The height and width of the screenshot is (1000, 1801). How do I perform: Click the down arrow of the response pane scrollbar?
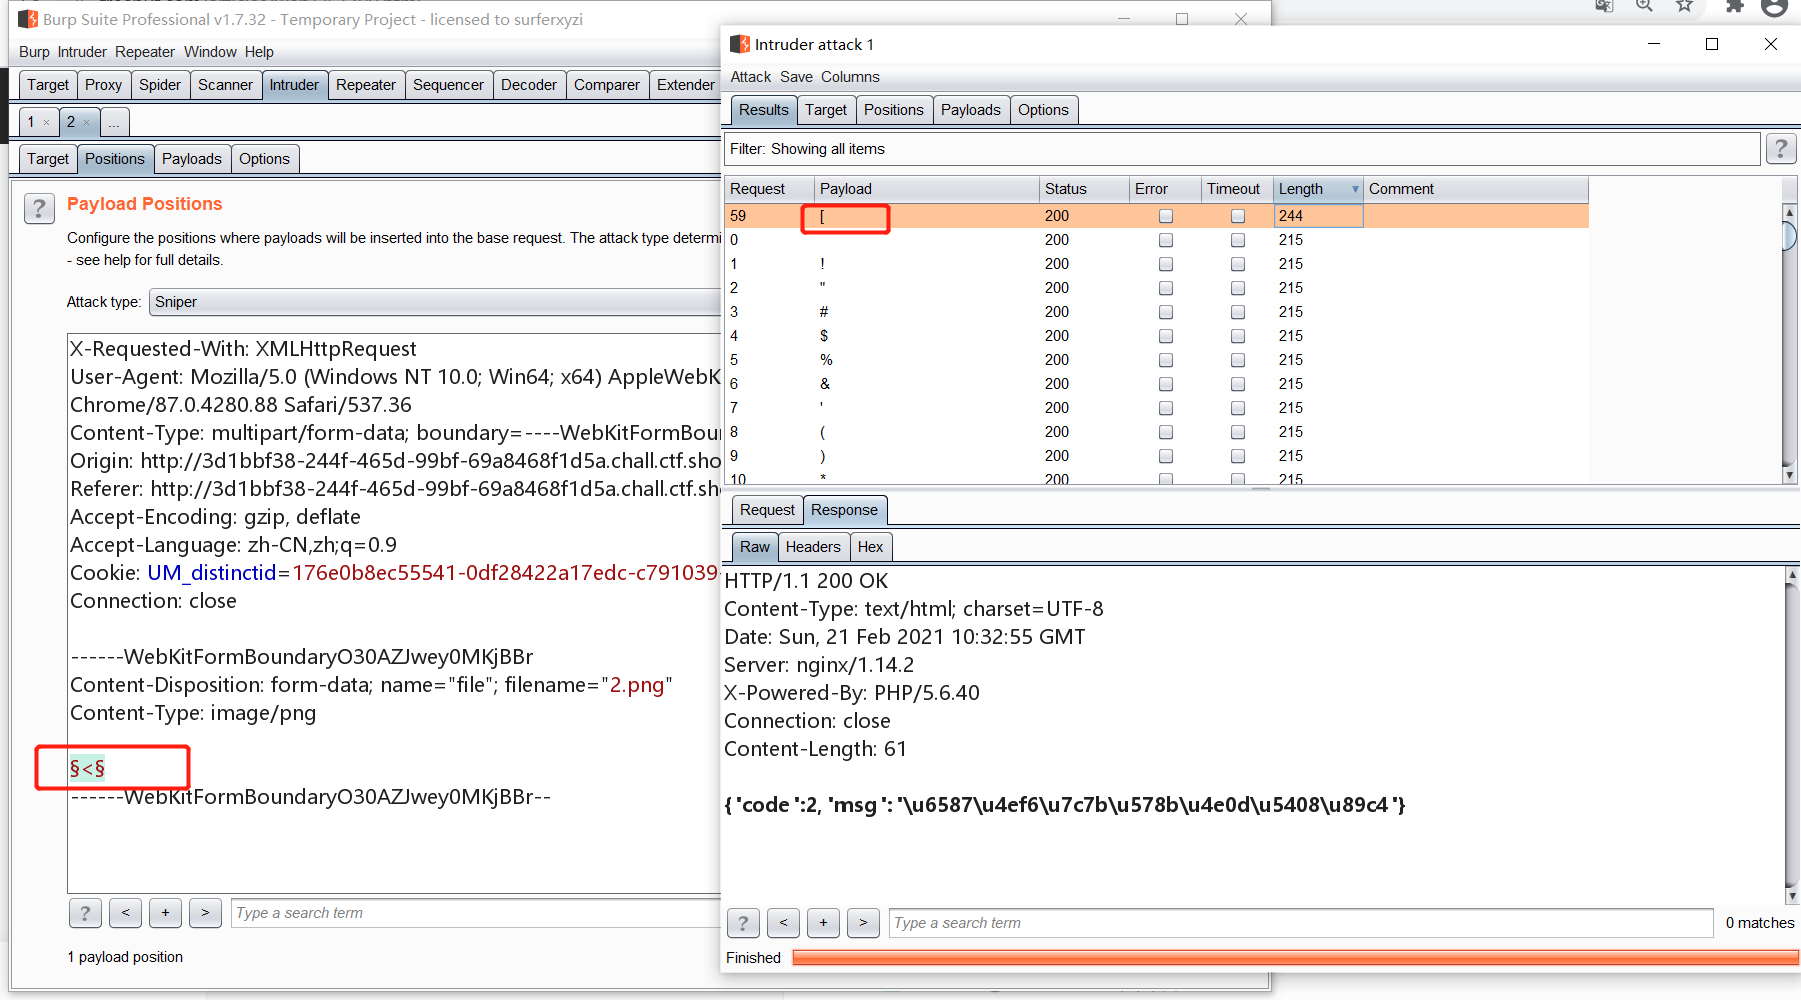pyautogui.click(x=1792, y=897)
